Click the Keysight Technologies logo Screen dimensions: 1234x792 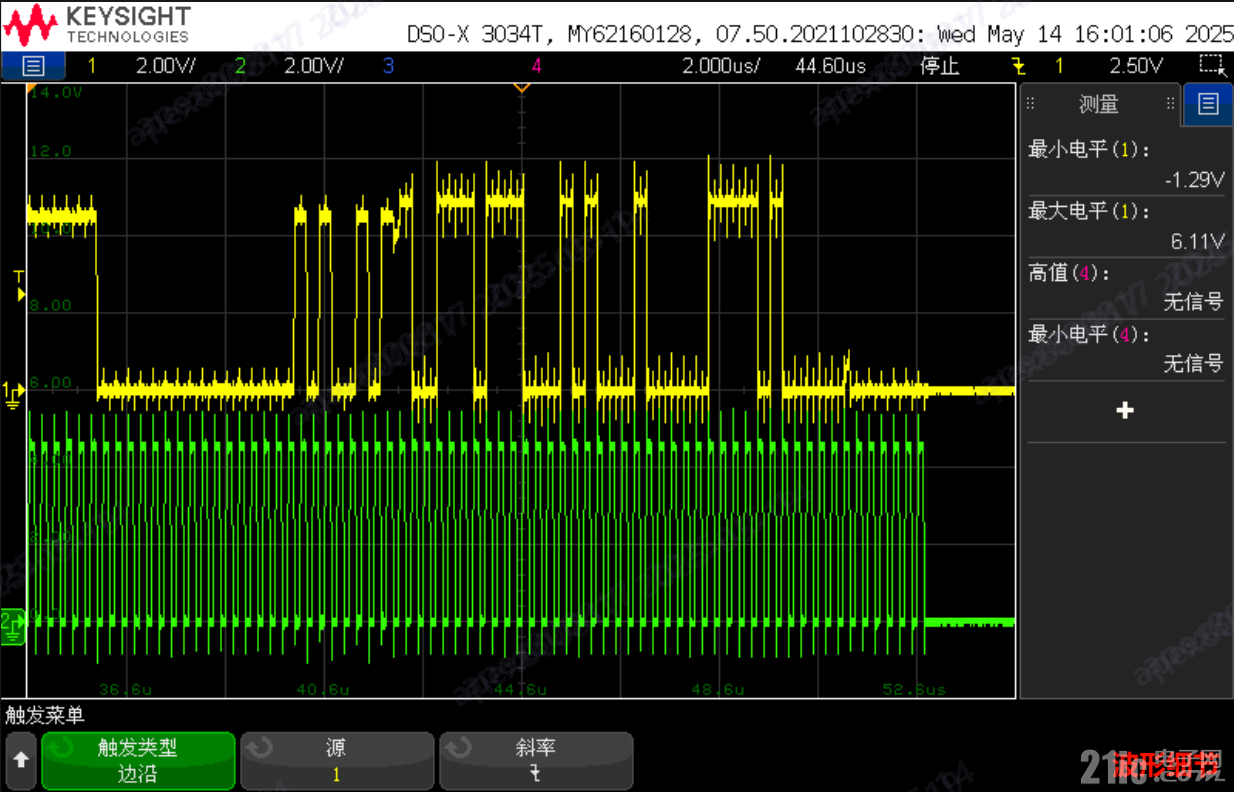click(96, 25)
